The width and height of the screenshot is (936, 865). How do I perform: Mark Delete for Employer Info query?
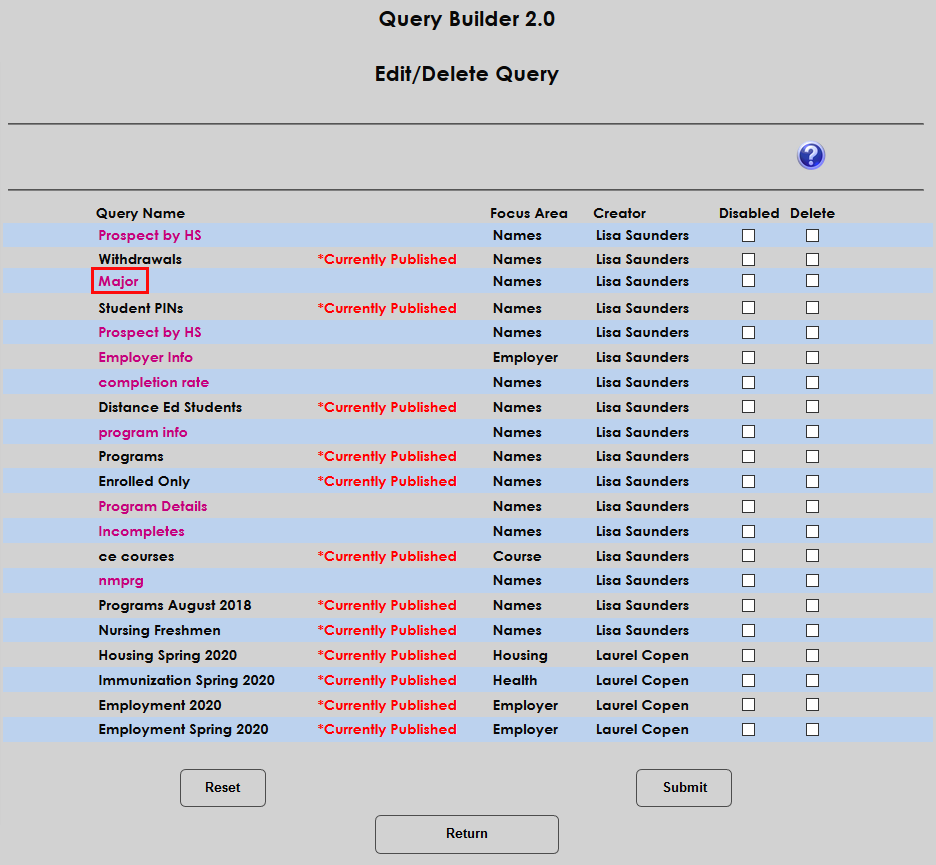coord(812,357)
